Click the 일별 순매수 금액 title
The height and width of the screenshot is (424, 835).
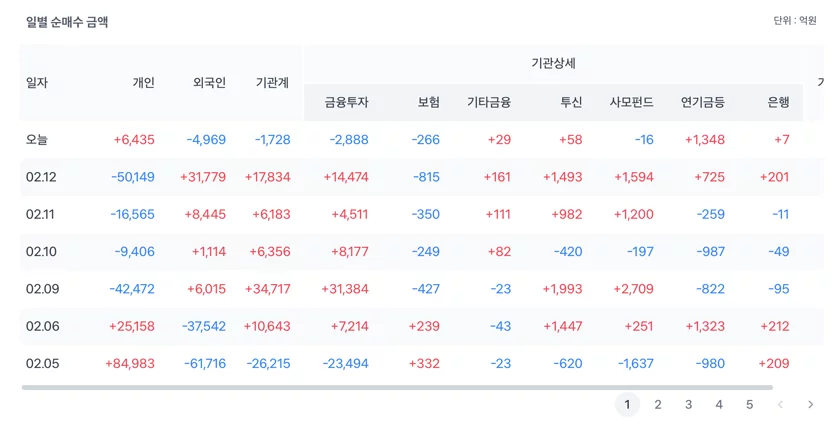coord(67,22)
